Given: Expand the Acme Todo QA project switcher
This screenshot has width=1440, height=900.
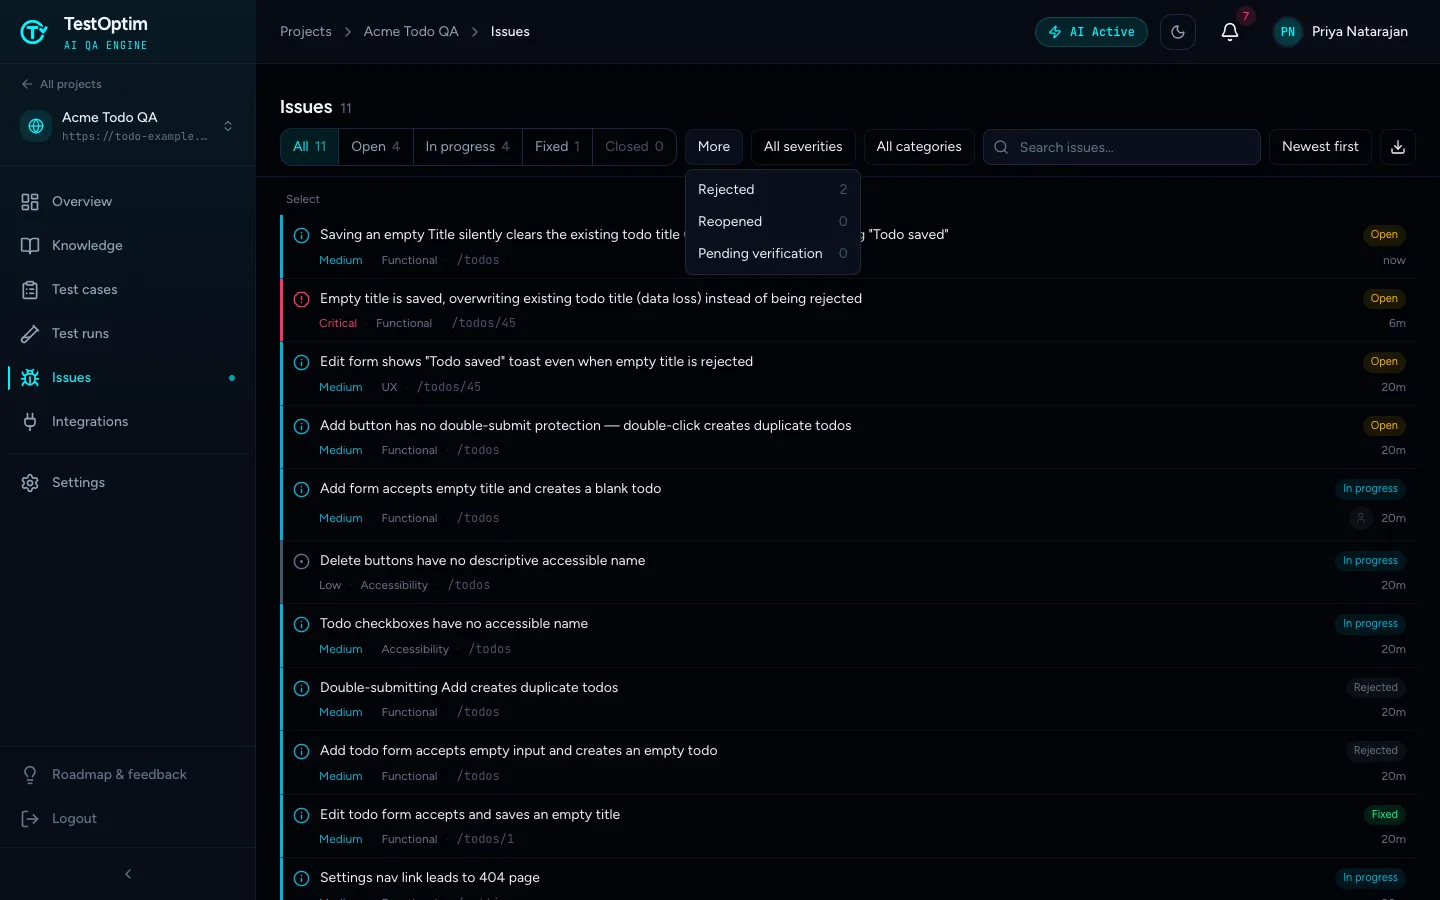Looking at the screenshot, I should (128, 126).
